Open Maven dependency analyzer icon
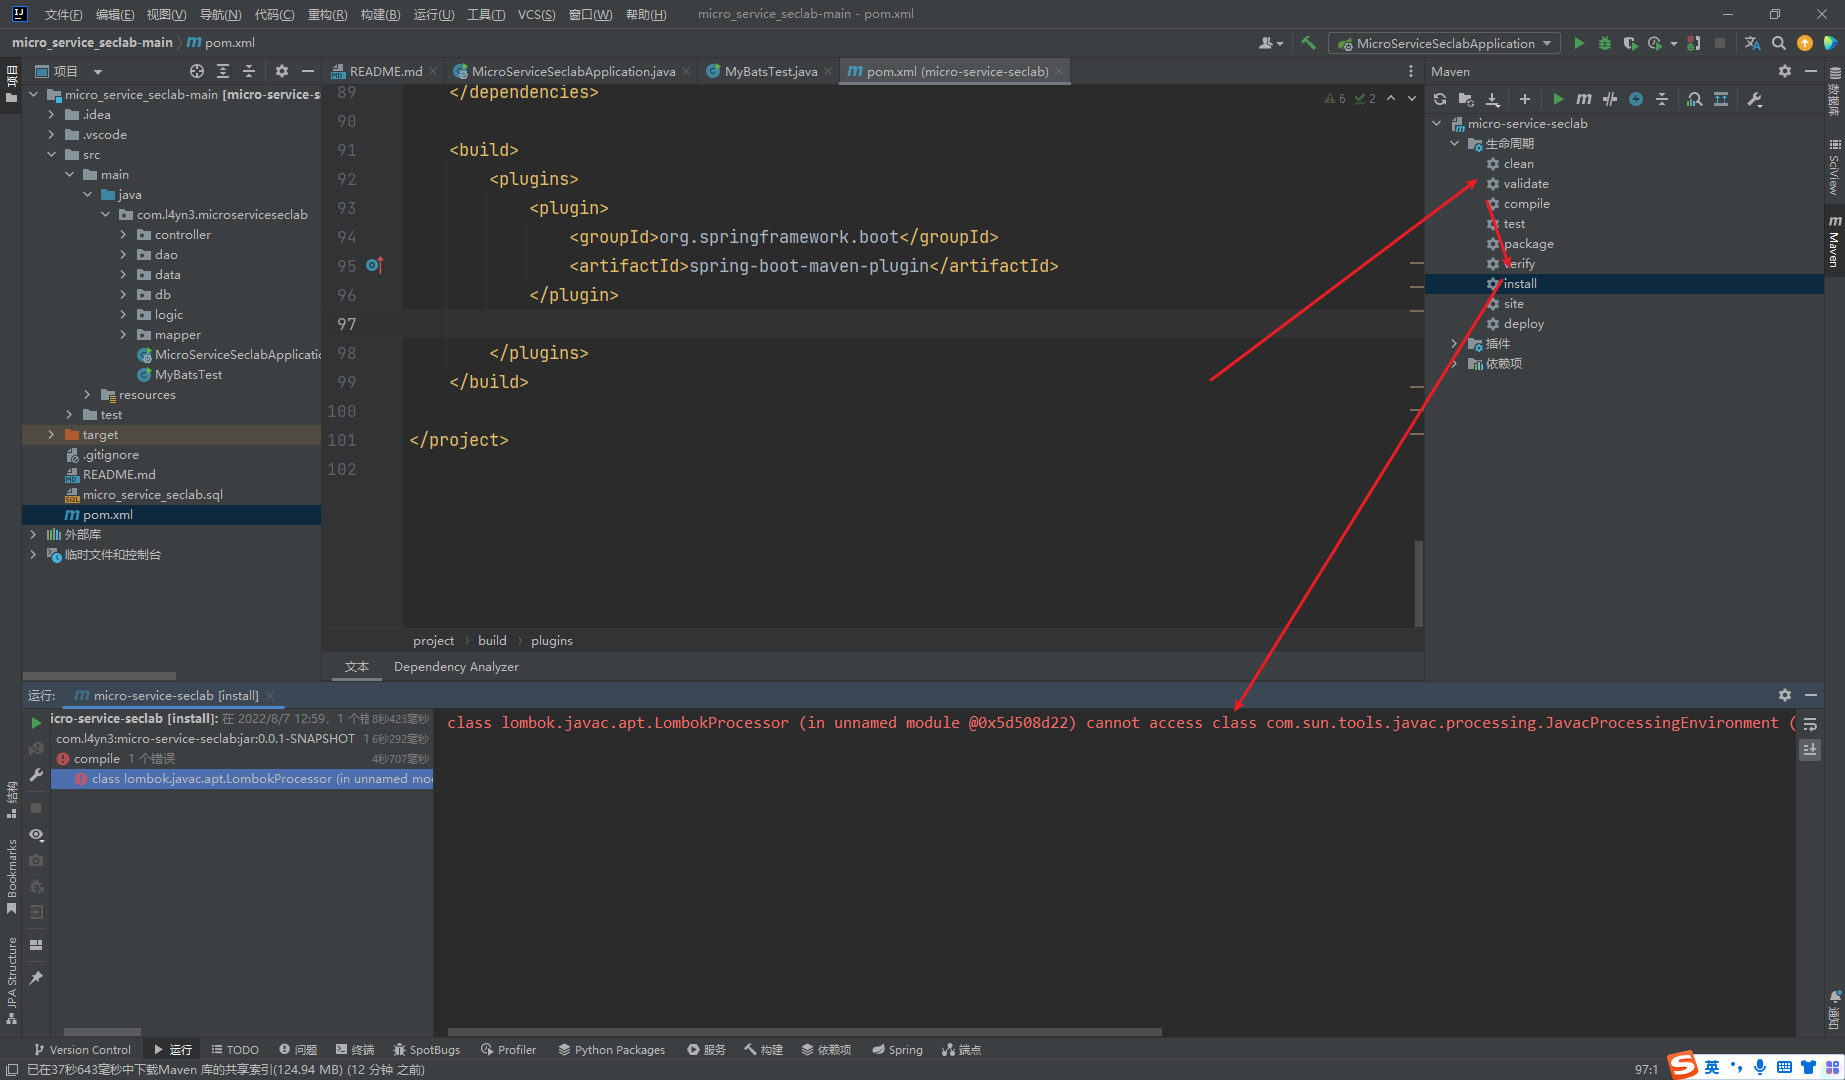 pyautogui.click(x=1695, y=99)
